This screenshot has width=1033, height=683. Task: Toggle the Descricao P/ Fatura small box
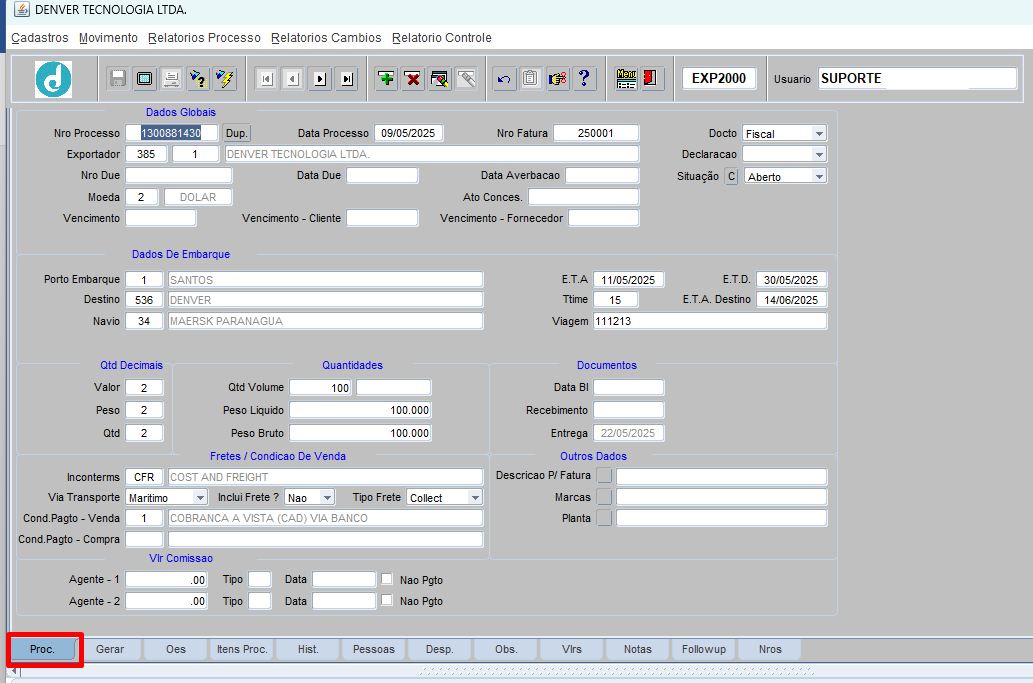coord(604,476)
